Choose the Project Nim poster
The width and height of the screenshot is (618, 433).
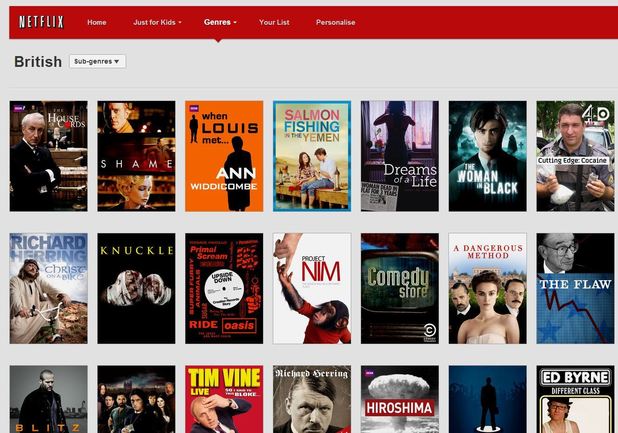[312, 288]
